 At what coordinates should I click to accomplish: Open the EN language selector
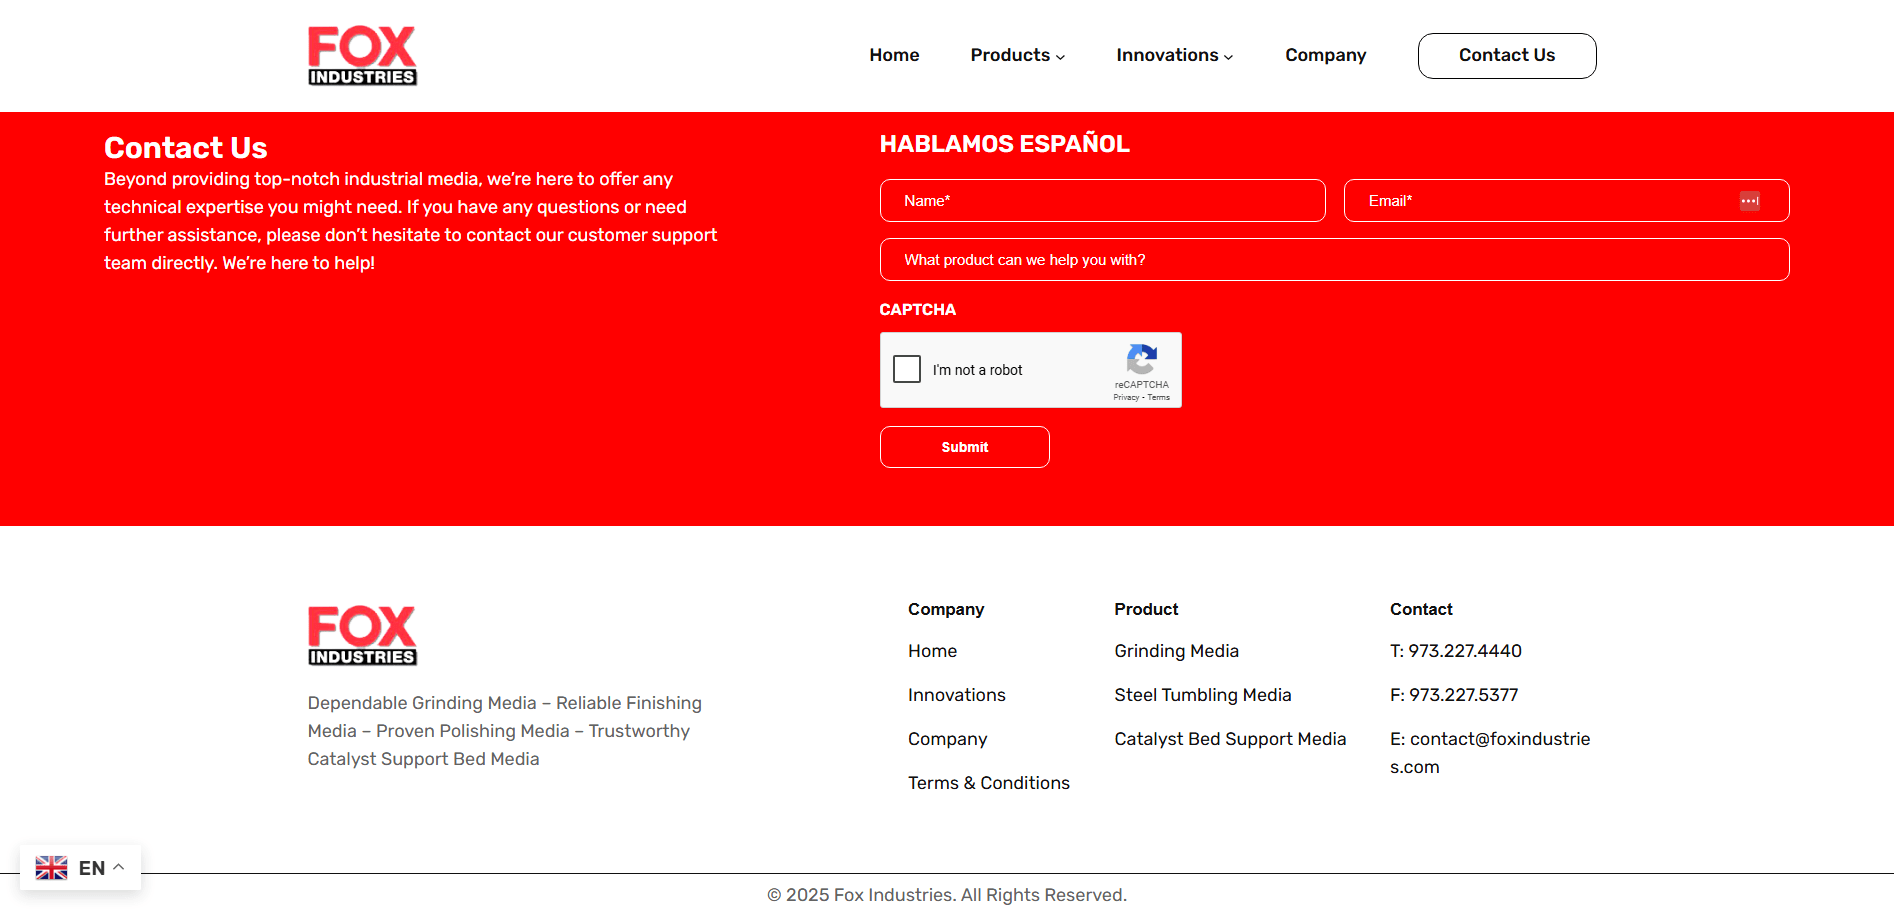point(92,868)
